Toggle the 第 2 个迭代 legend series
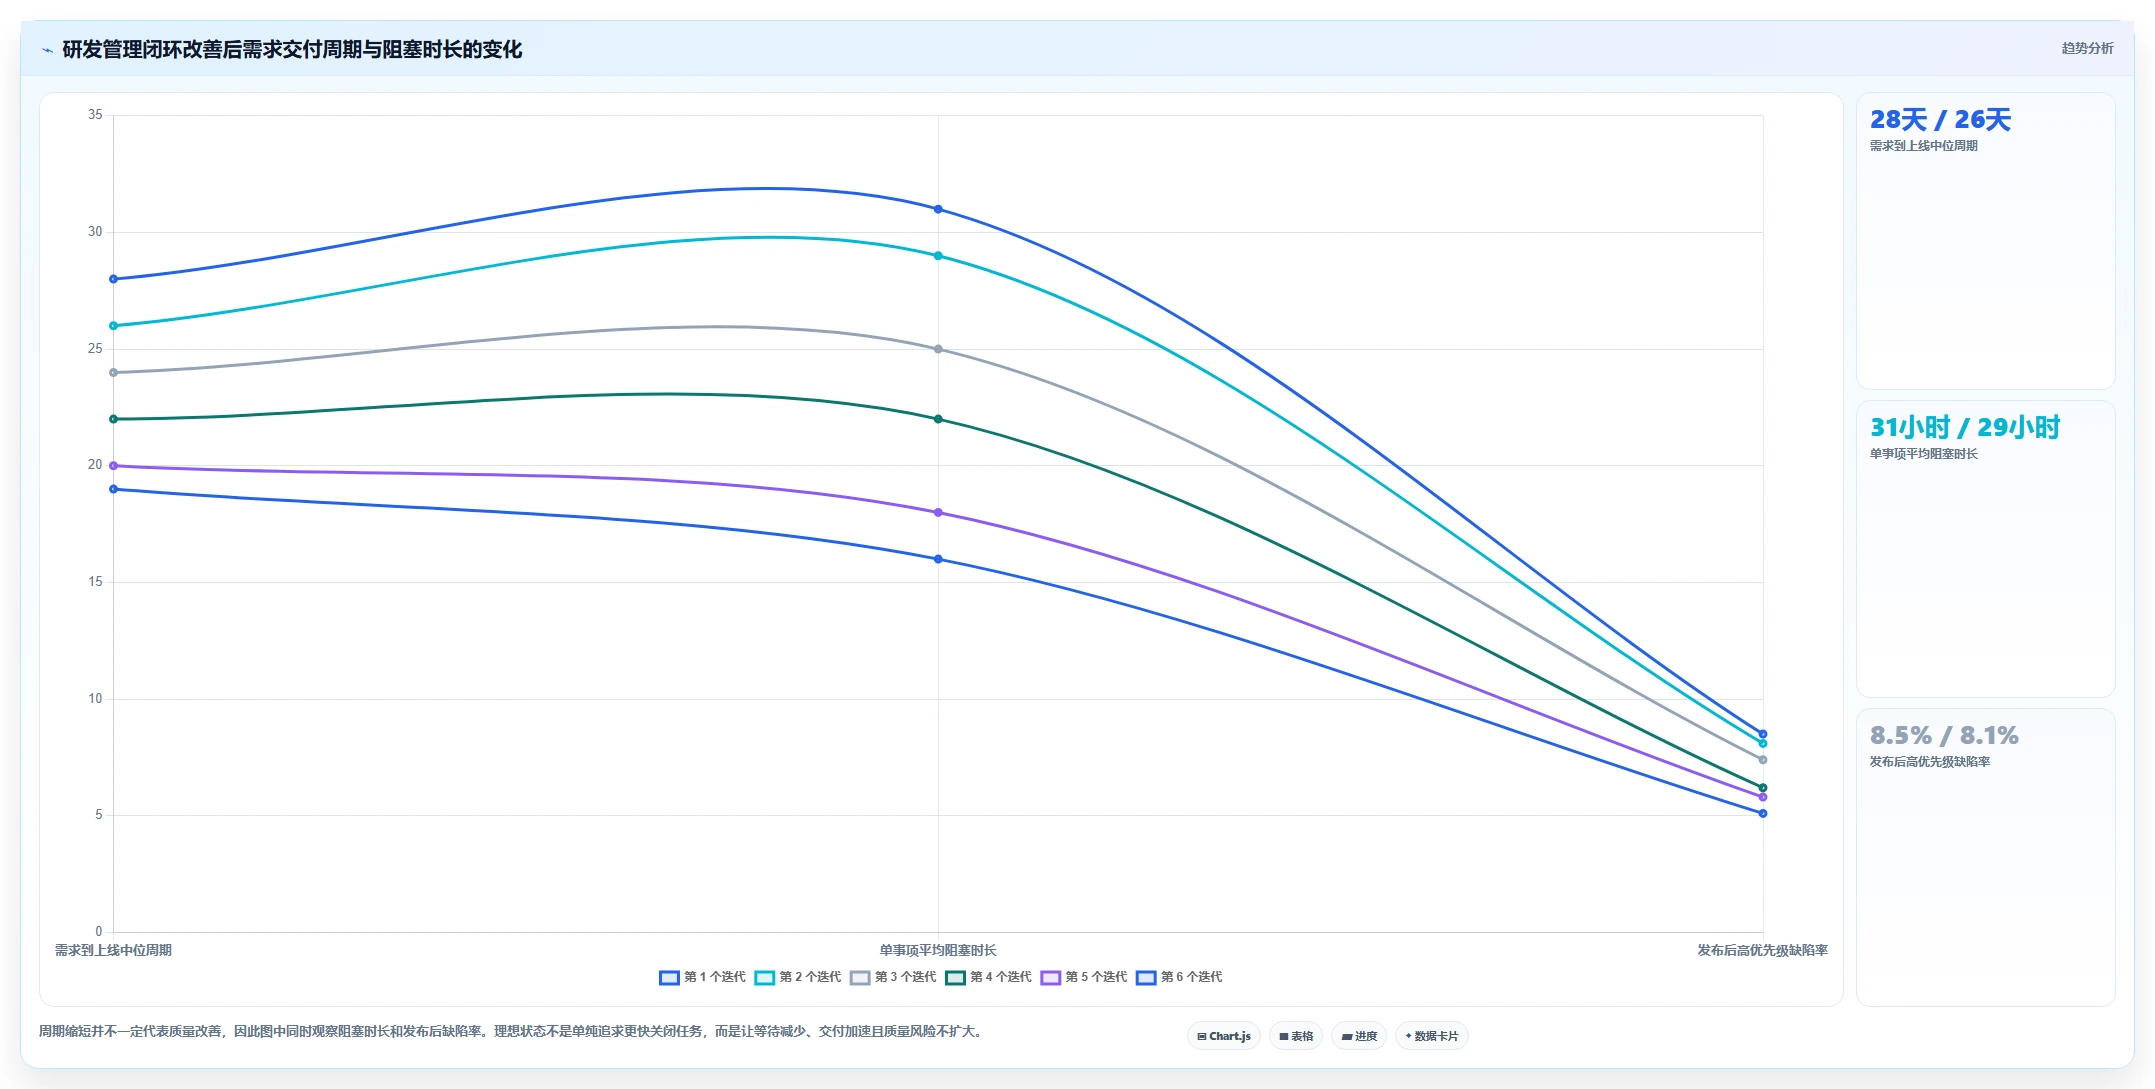Image resolution: width=2155 pixels, height=1089 pixels. coord(798,977)
